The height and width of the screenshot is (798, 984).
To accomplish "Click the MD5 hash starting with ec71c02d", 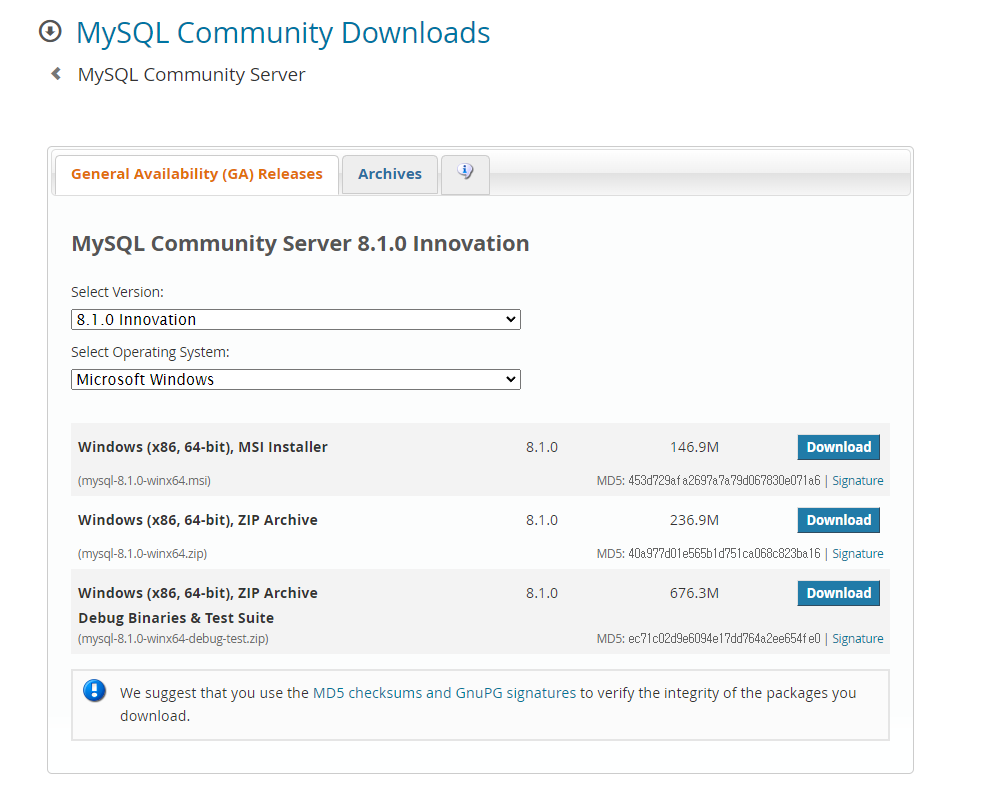I will pos(724,639).
